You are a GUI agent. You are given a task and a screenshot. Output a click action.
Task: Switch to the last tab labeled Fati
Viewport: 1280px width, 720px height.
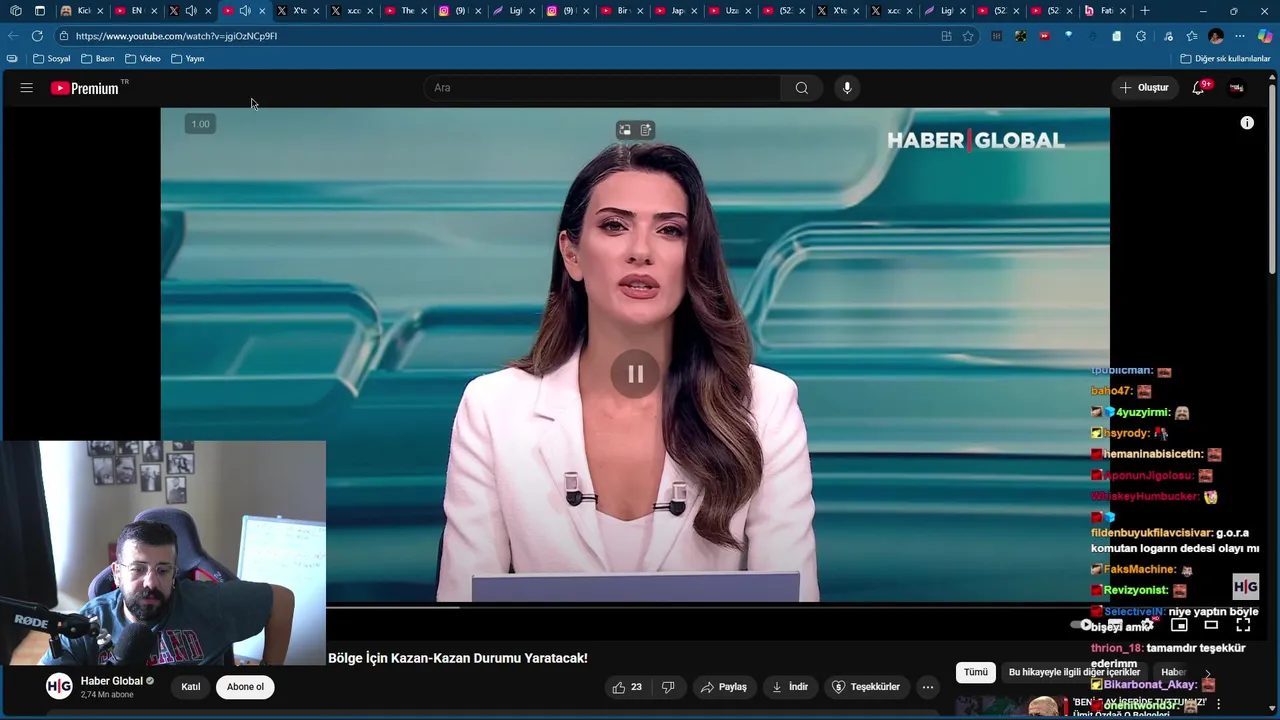[x=1106, y=11]
